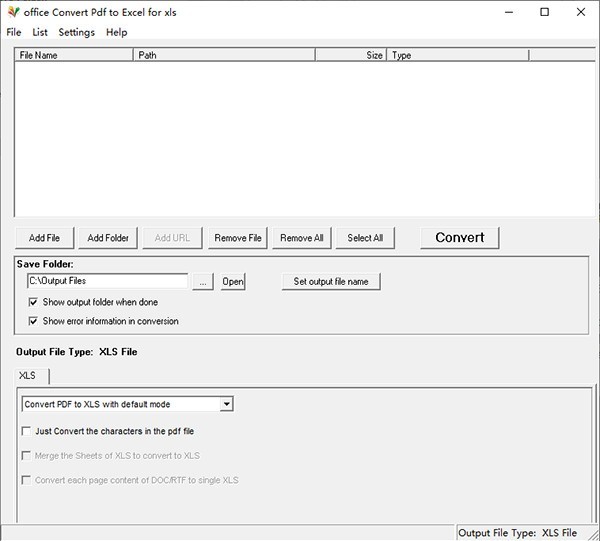Open the List menu
This screenshot has height=541, width=600.
tap(40, 33)
